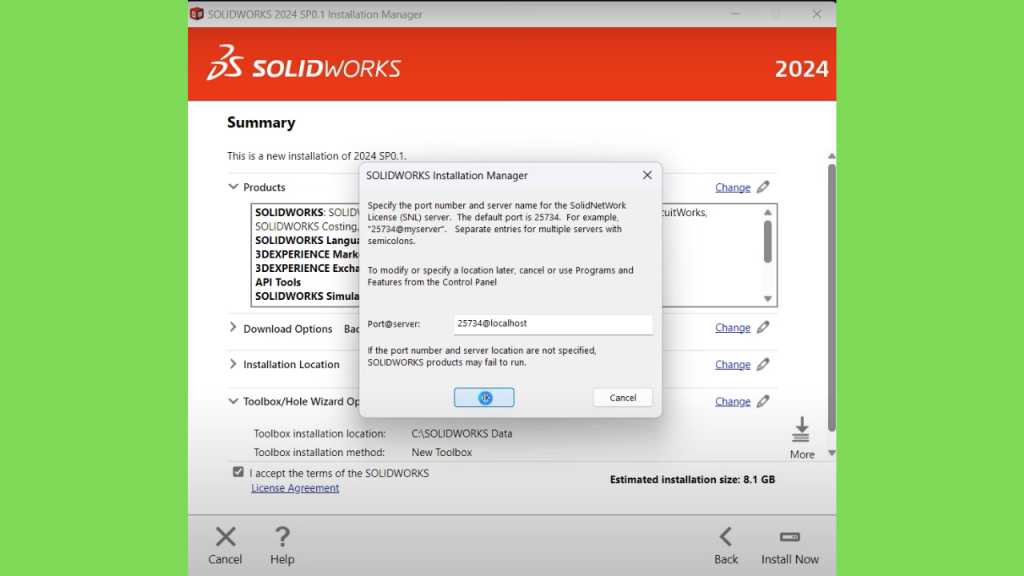Click Cancel in the SNL server dialog
Screen dimensions: 1024x576
622,398
